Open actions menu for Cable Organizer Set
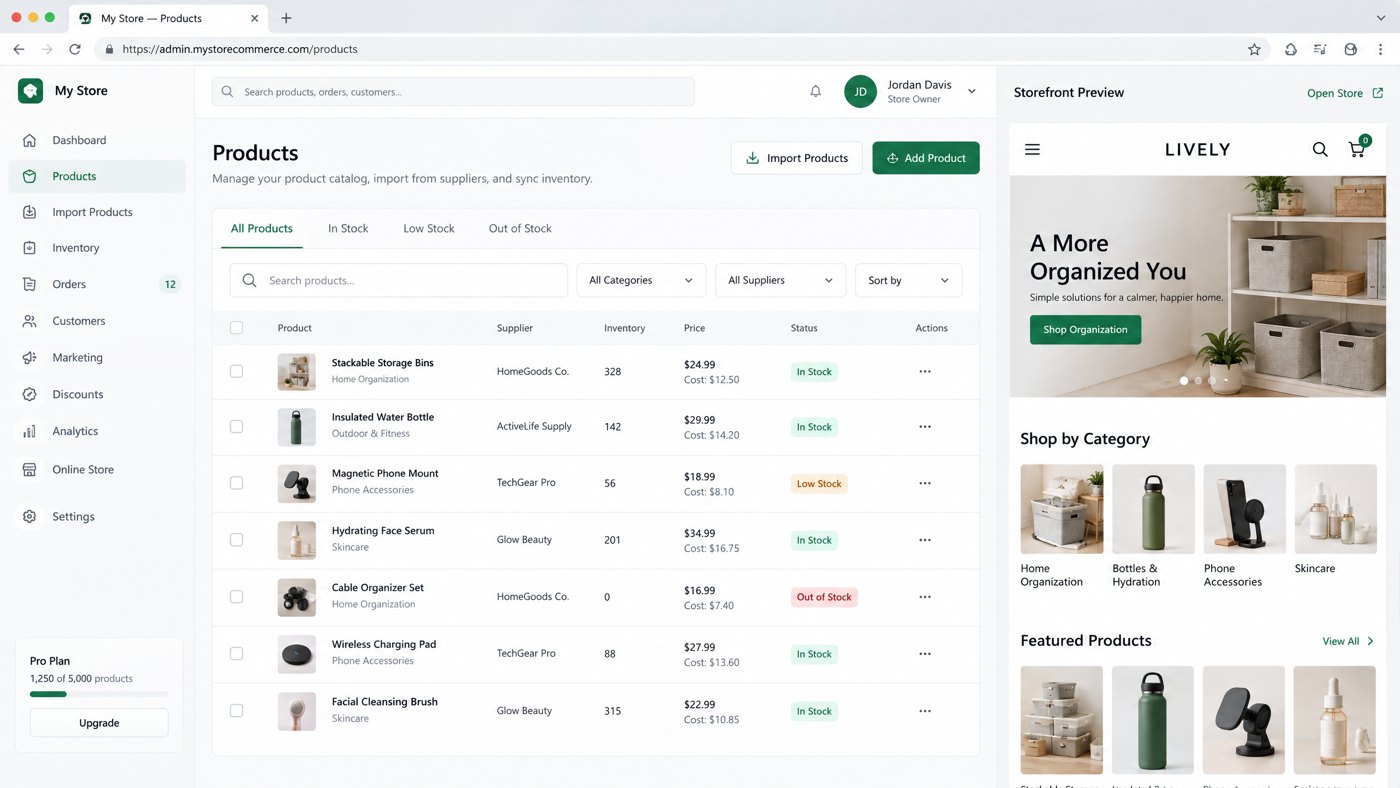The image size is (1400, 788). pos(925,597)
